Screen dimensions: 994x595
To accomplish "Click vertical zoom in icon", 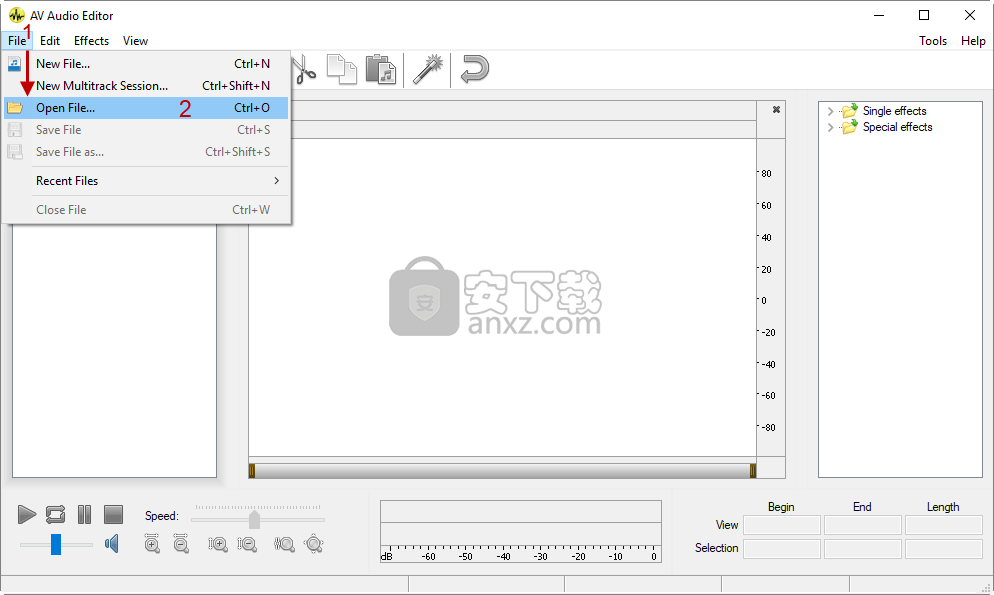I will click(x=217, y=544).
